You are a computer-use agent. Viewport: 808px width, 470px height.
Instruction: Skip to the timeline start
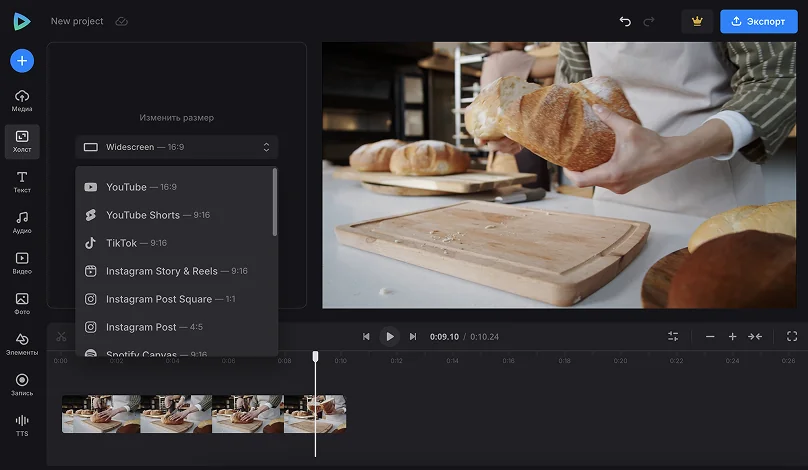(x=366, y=337)
